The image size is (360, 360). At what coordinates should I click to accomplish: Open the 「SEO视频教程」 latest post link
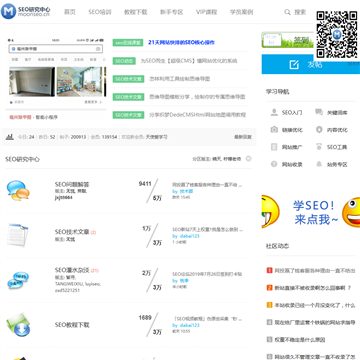tap(207, 319)
